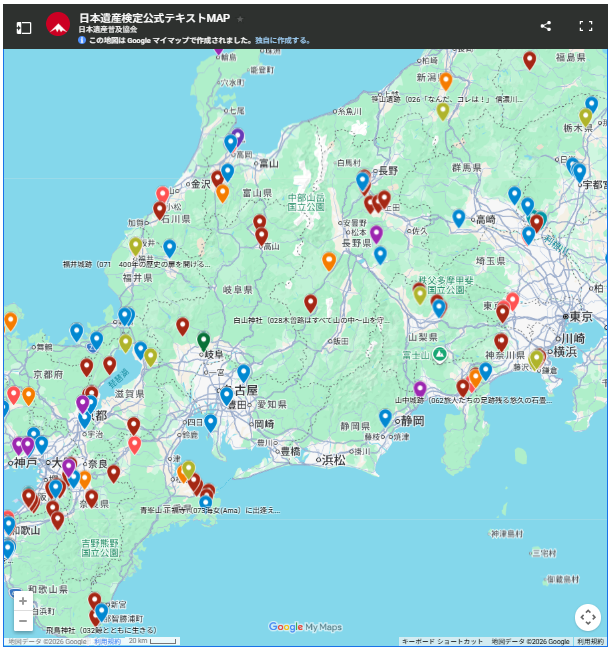
Task: Zoom in with the plus button
Action: [x=23, y=601]
